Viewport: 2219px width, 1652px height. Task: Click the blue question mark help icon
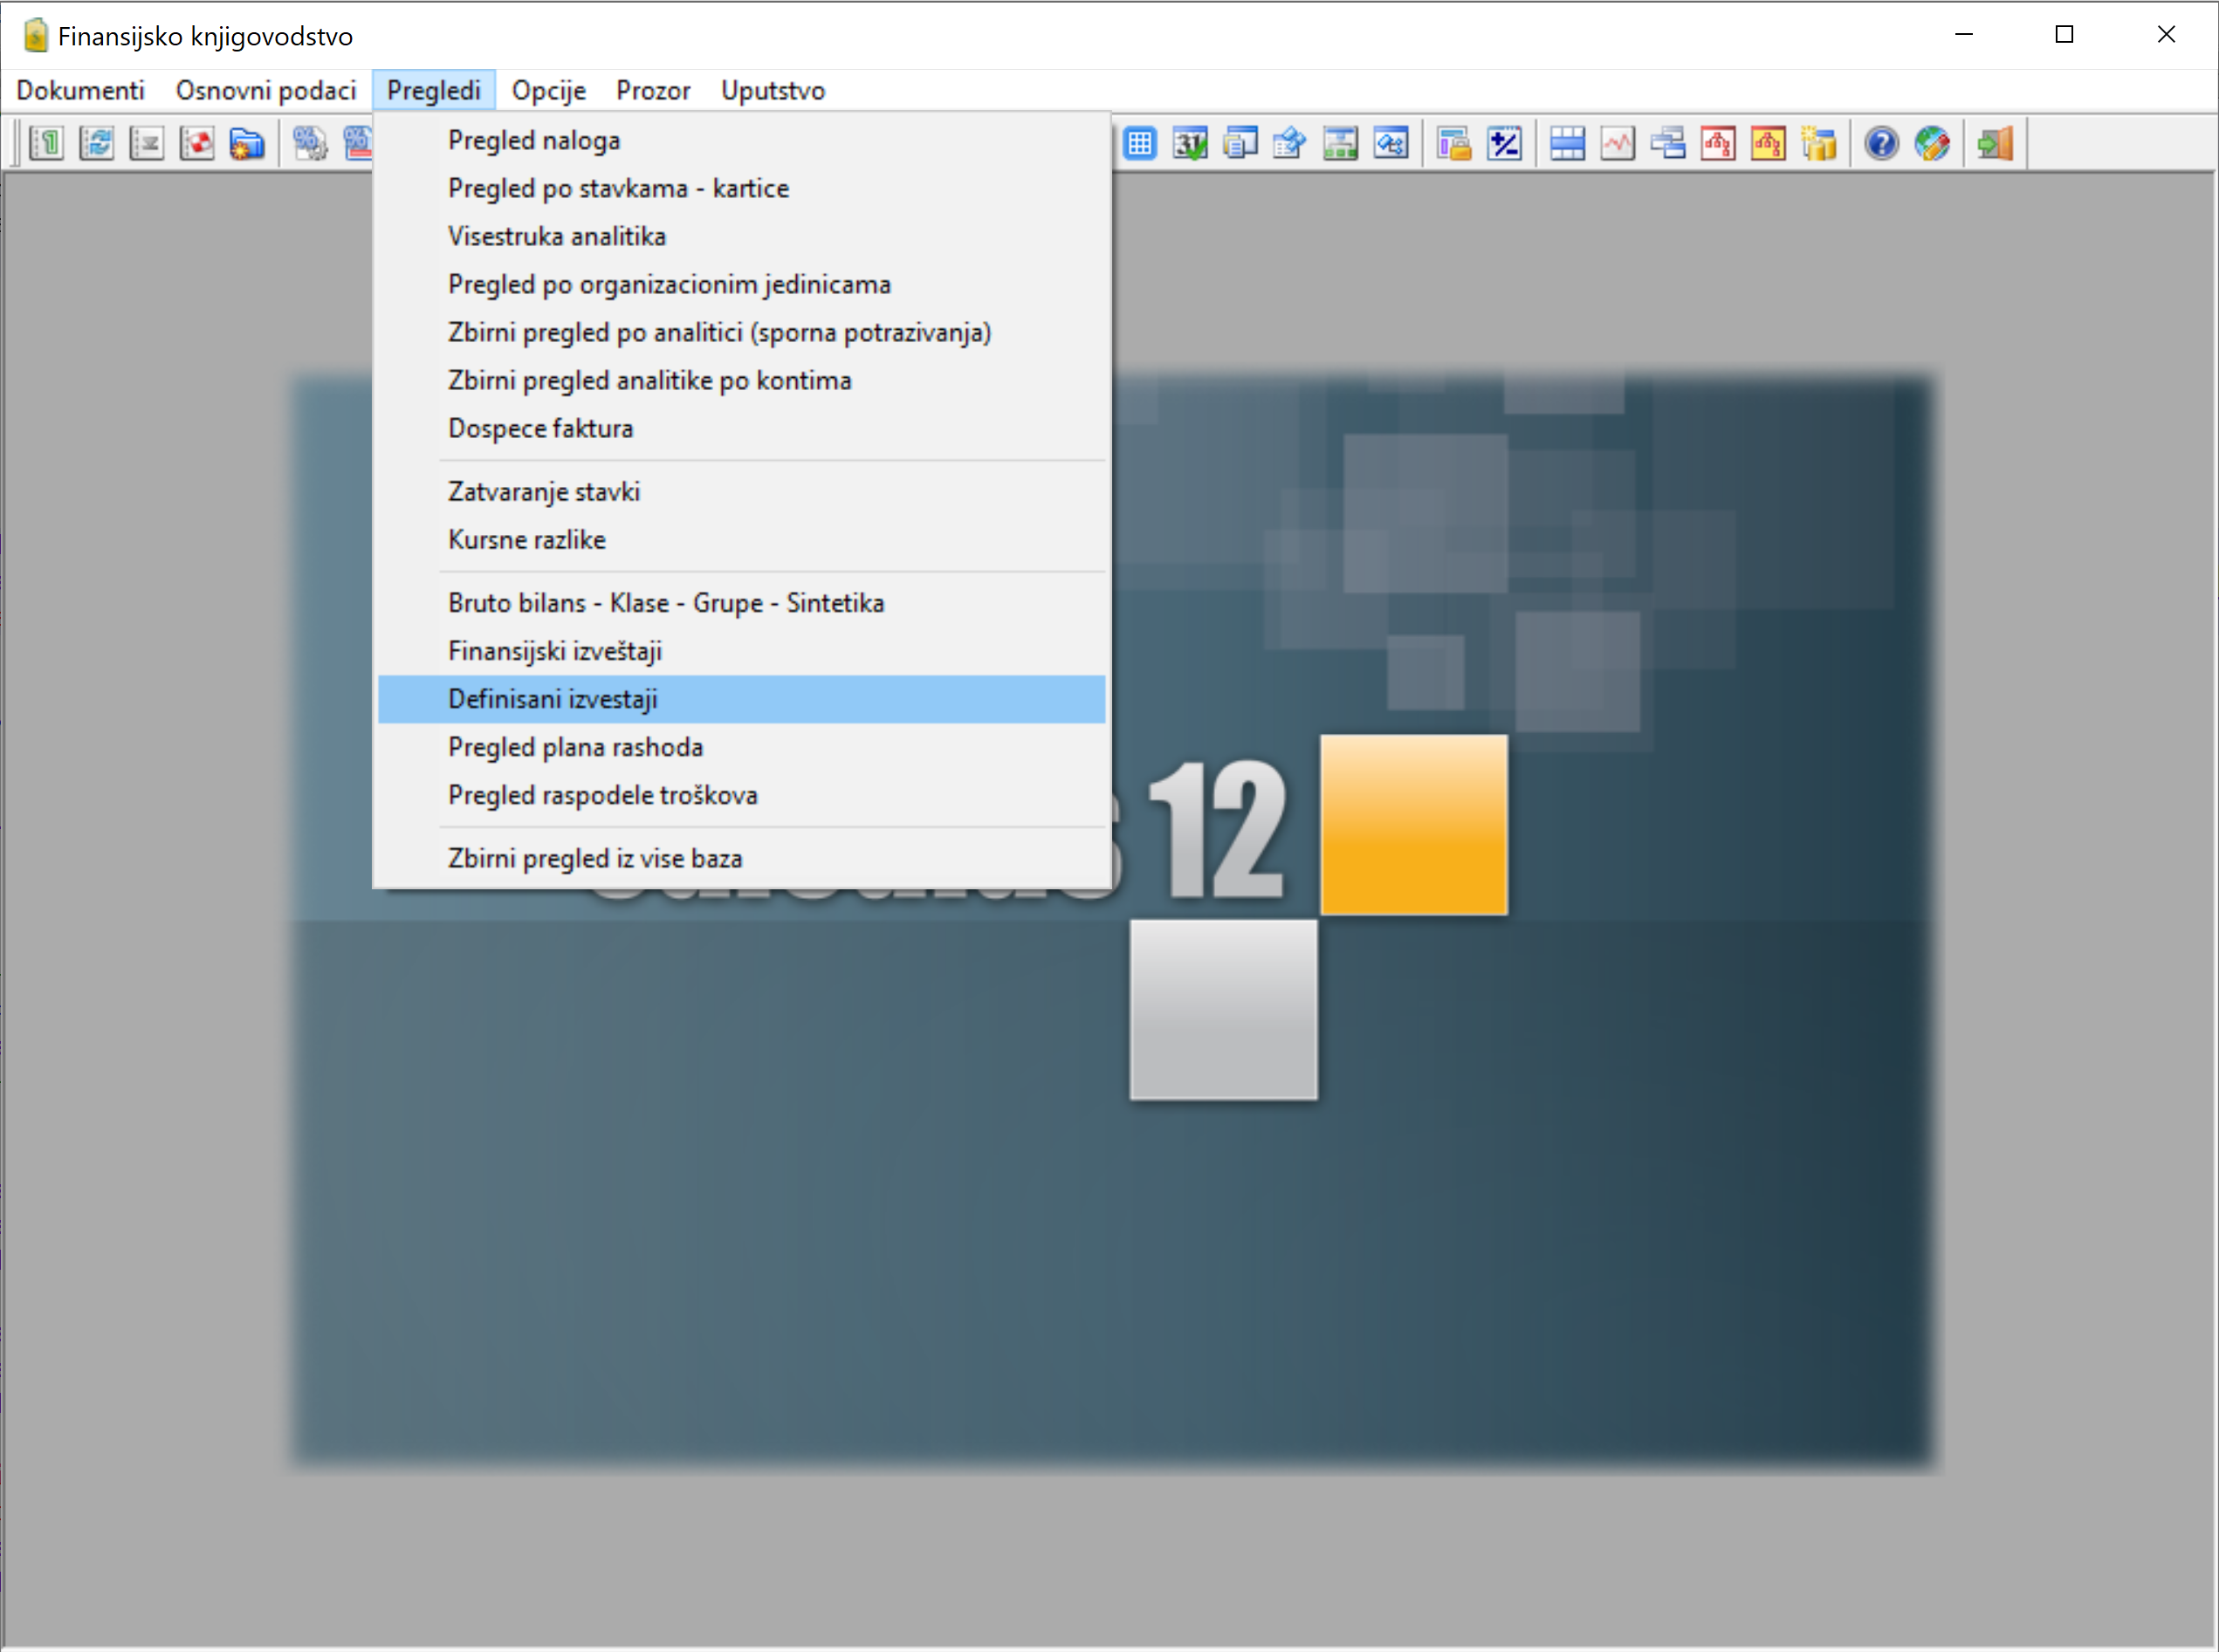point(1881,144)
